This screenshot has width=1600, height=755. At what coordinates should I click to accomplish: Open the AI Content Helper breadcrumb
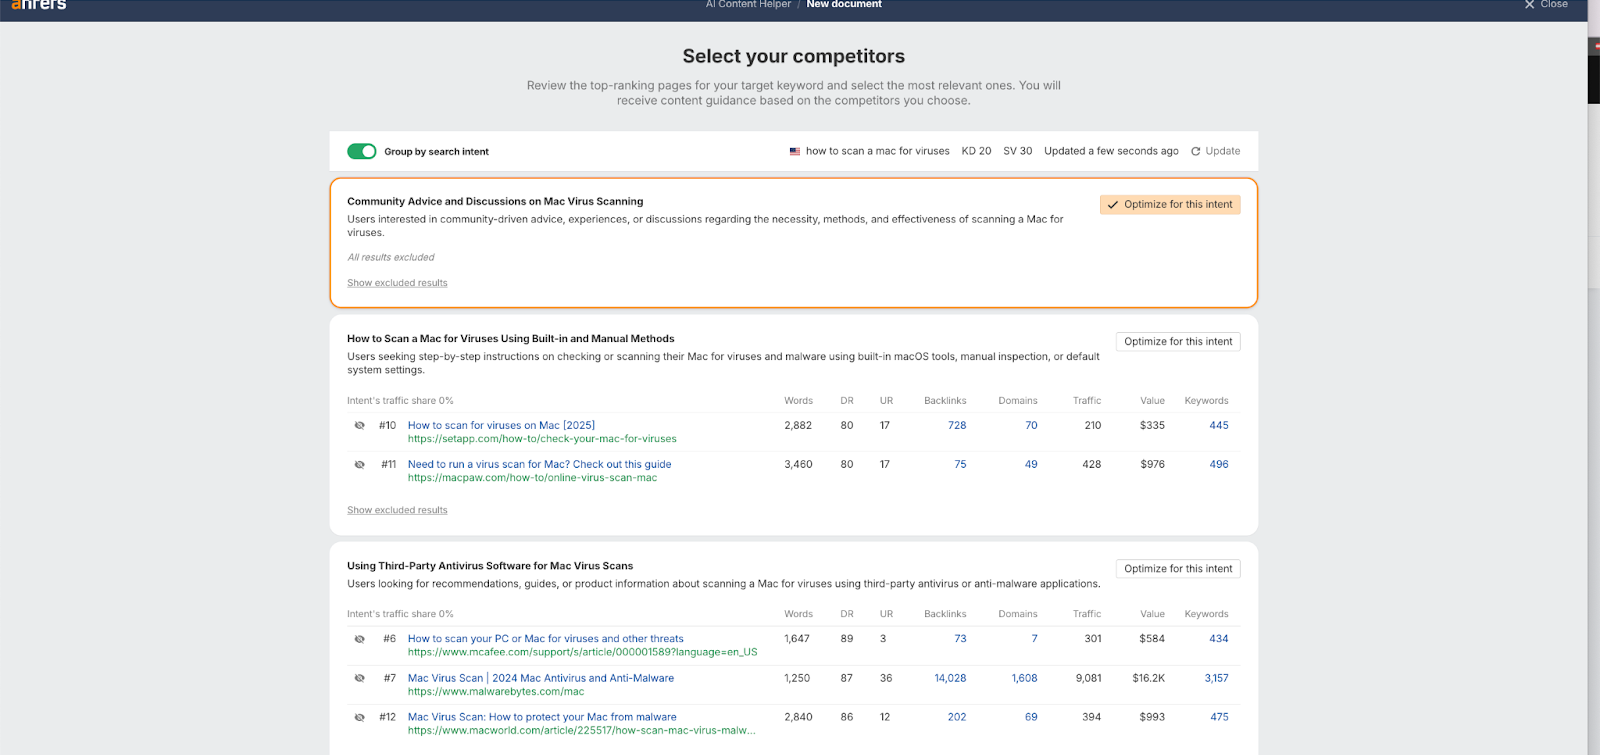tap(748, 5)
